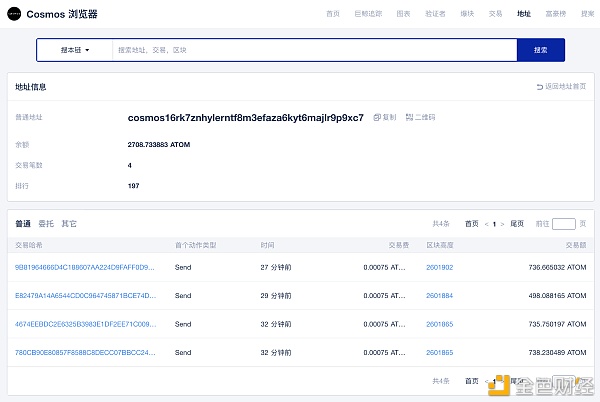Open transaction hash starting E82479A14A6544

coord(85,296)
